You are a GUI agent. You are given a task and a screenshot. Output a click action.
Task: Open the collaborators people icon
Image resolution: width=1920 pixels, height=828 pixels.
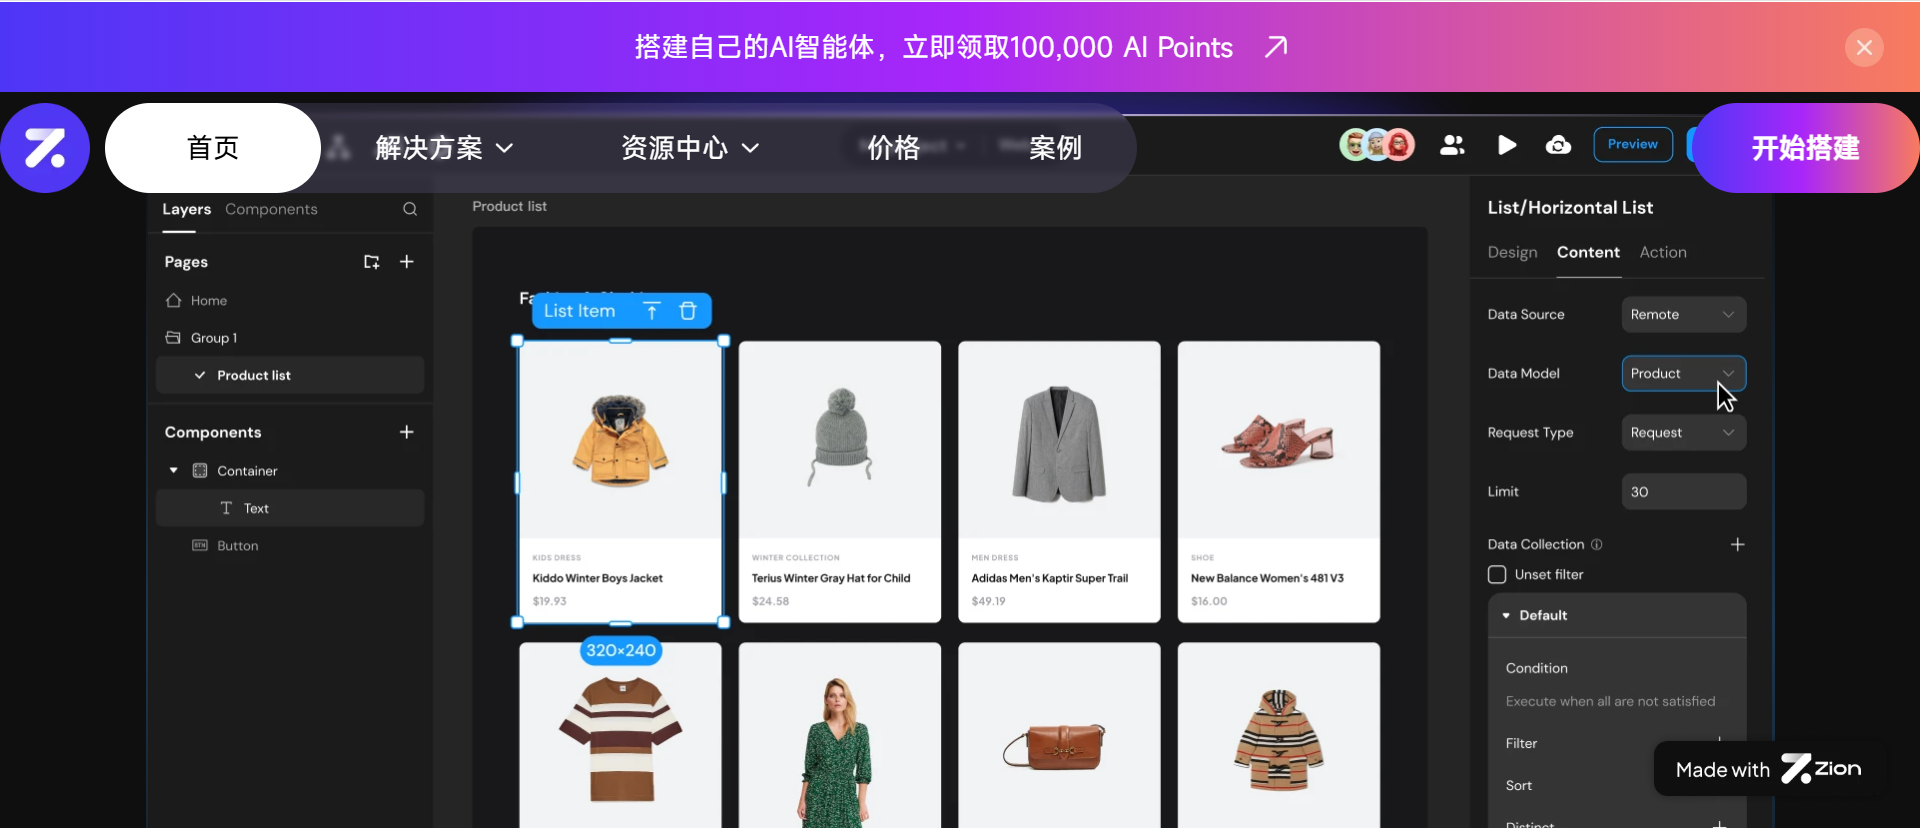tap(1452, 145)
